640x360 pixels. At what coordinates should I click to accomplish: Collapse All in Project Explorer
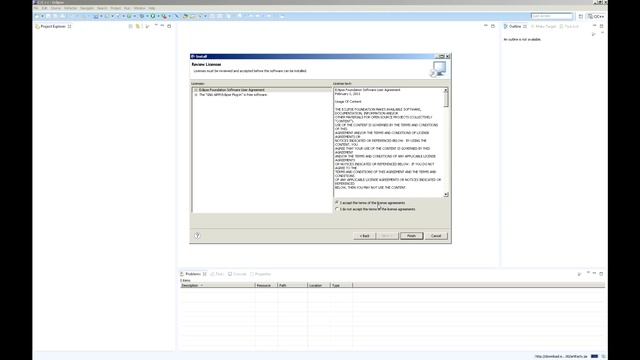click(131, 27)
